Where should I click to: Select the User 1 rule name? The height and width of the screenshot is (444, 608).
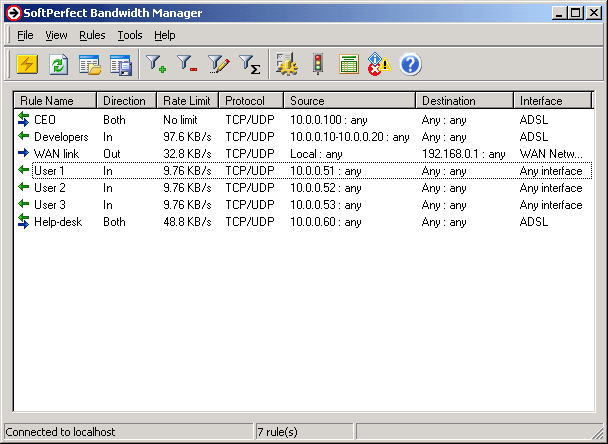coord(50,171)
